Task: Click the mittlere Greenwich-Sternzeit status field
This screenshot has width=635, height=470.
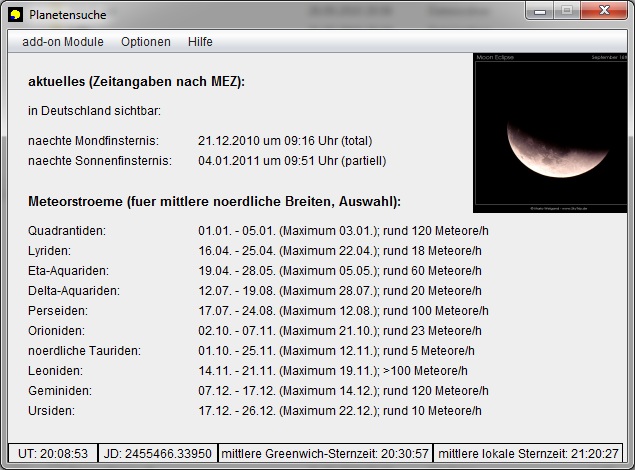Action: 325,453
